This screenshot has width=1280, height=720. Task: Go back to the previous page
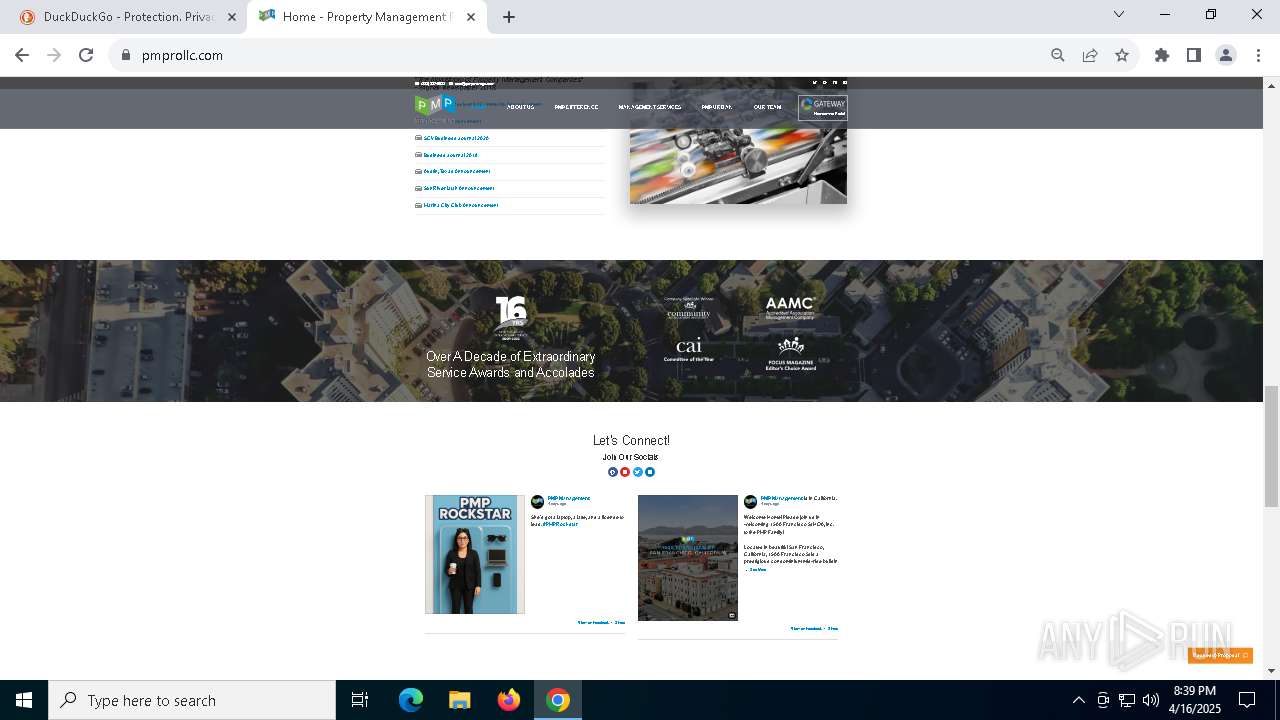(x=22, y=55)
